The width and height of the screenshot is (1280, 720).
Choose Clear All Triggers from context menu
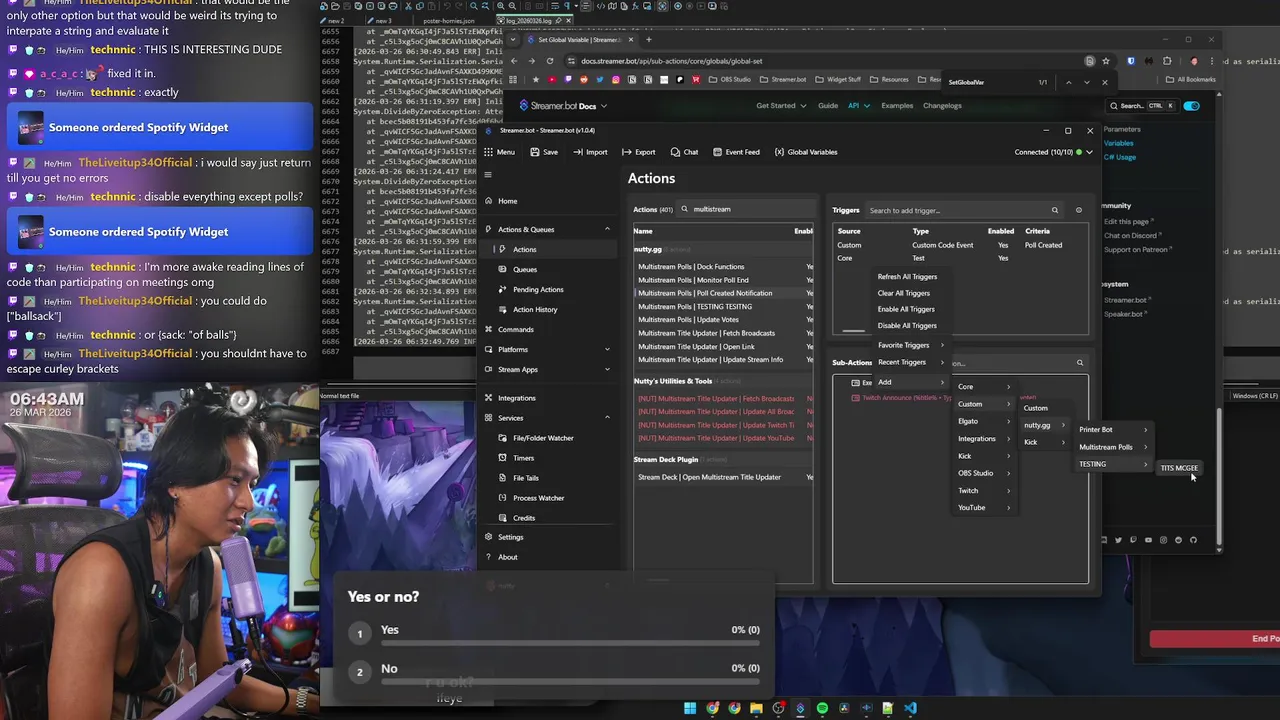pos(903,293)
